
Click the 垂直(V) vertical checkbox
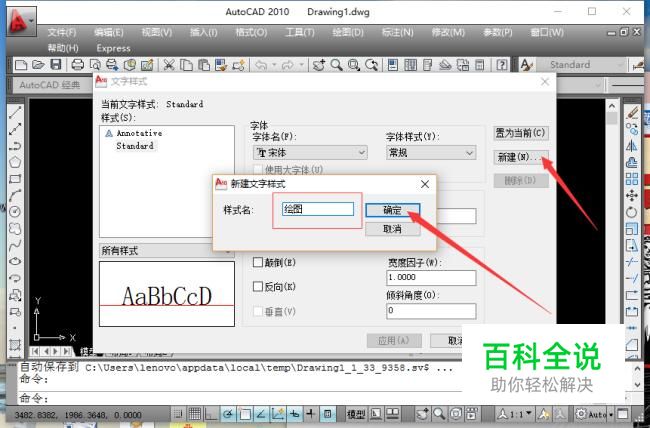coord(258,311)
